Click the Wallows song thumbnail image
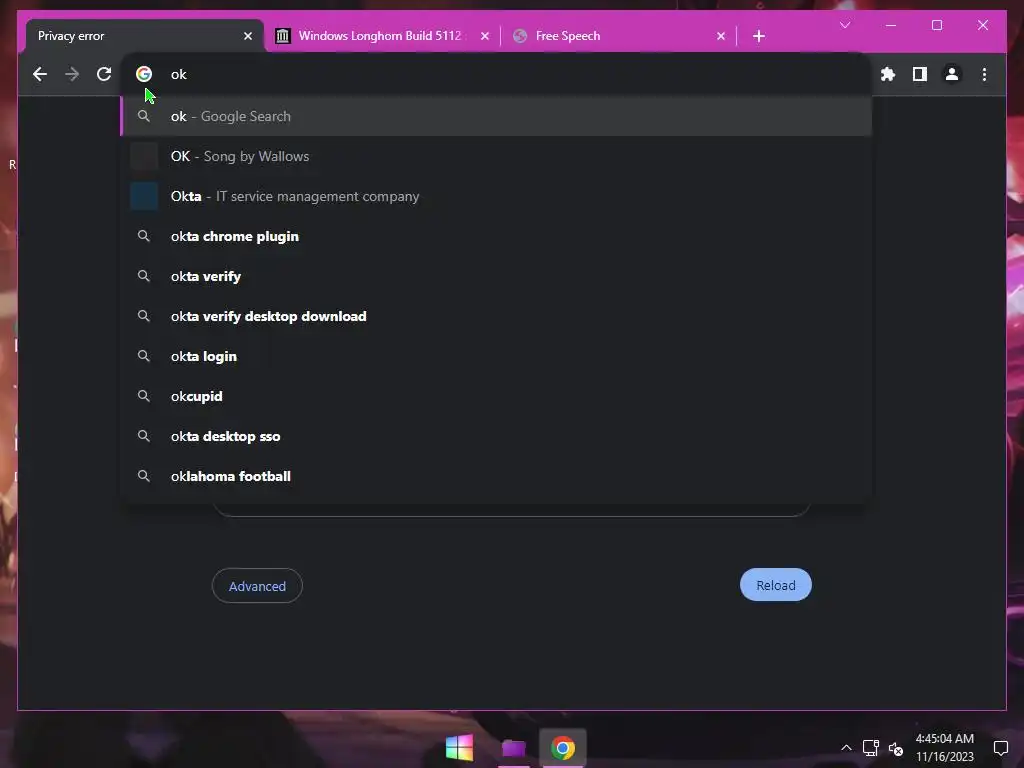 [144, 156]
